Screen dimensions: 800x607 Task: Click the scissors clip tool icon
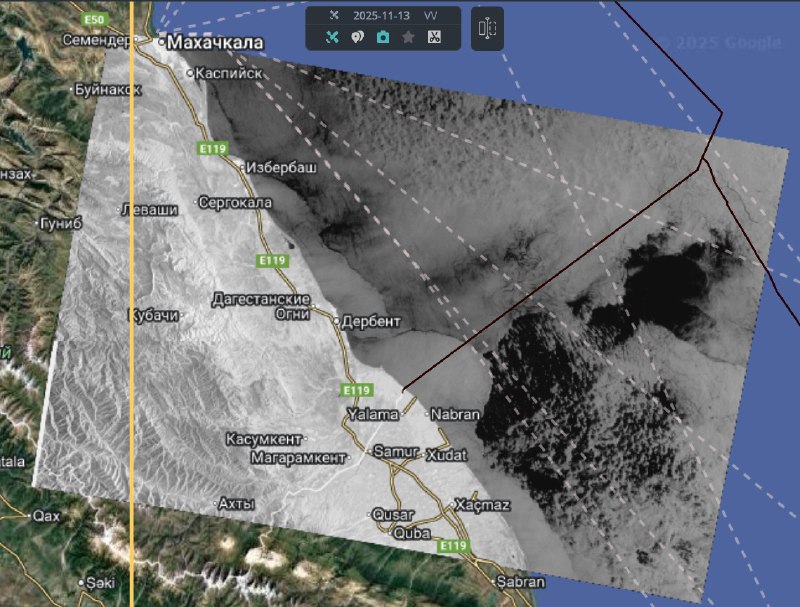434,37
